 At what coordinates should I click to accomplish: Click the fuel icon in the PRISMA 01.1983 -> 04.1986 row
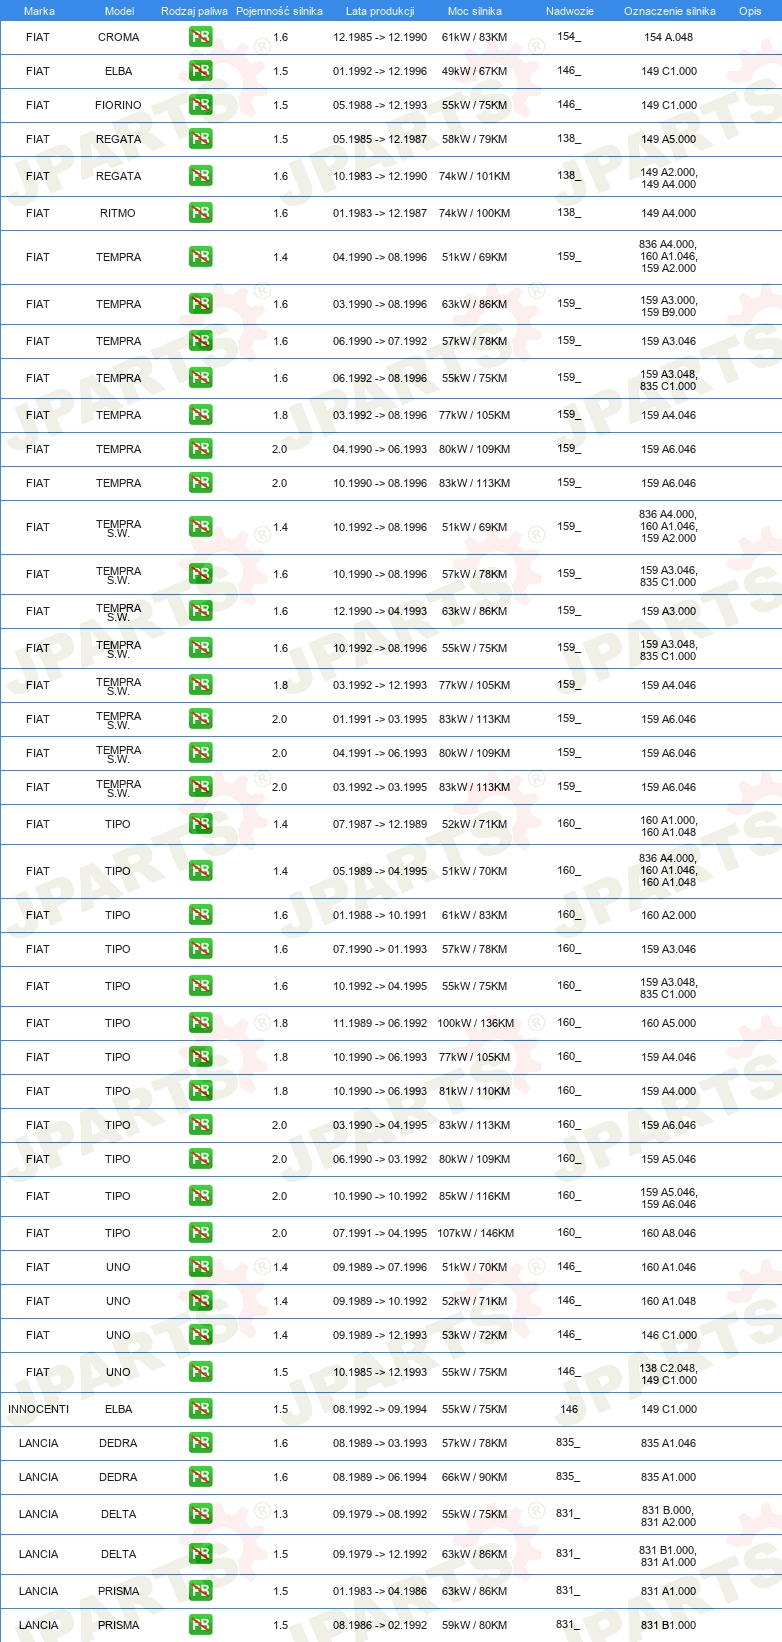tap(201, 1591)
